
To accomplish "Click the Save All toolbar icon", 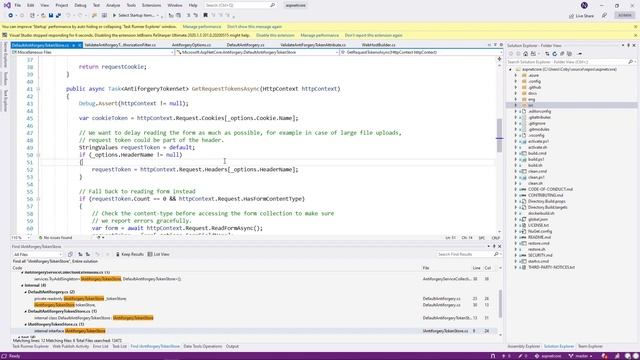I will (x=58, y=16).
